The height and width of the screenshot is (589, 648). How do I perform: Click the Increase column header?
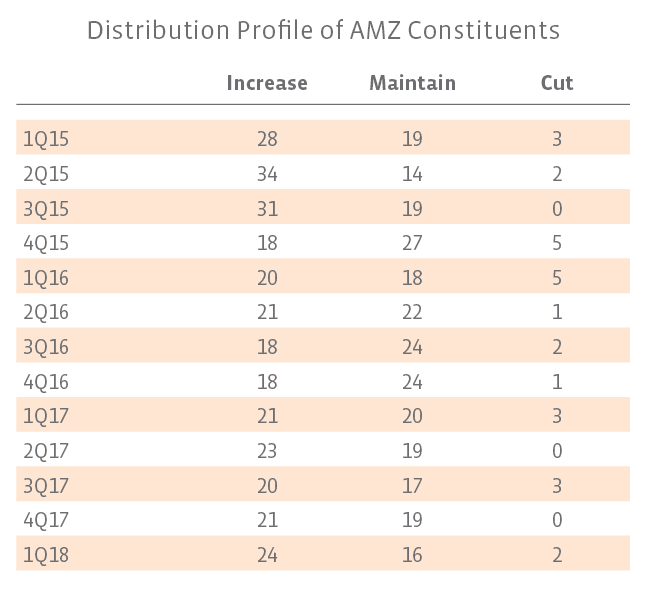coord(267,82)
